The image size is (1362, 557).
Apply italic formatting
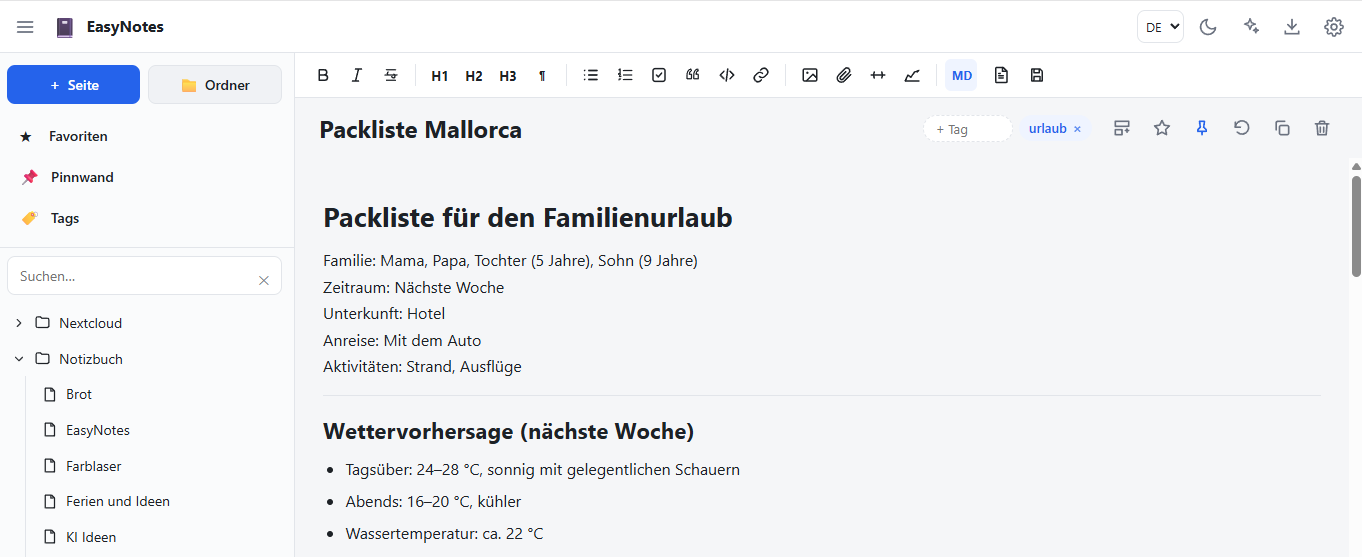(357, 75)
